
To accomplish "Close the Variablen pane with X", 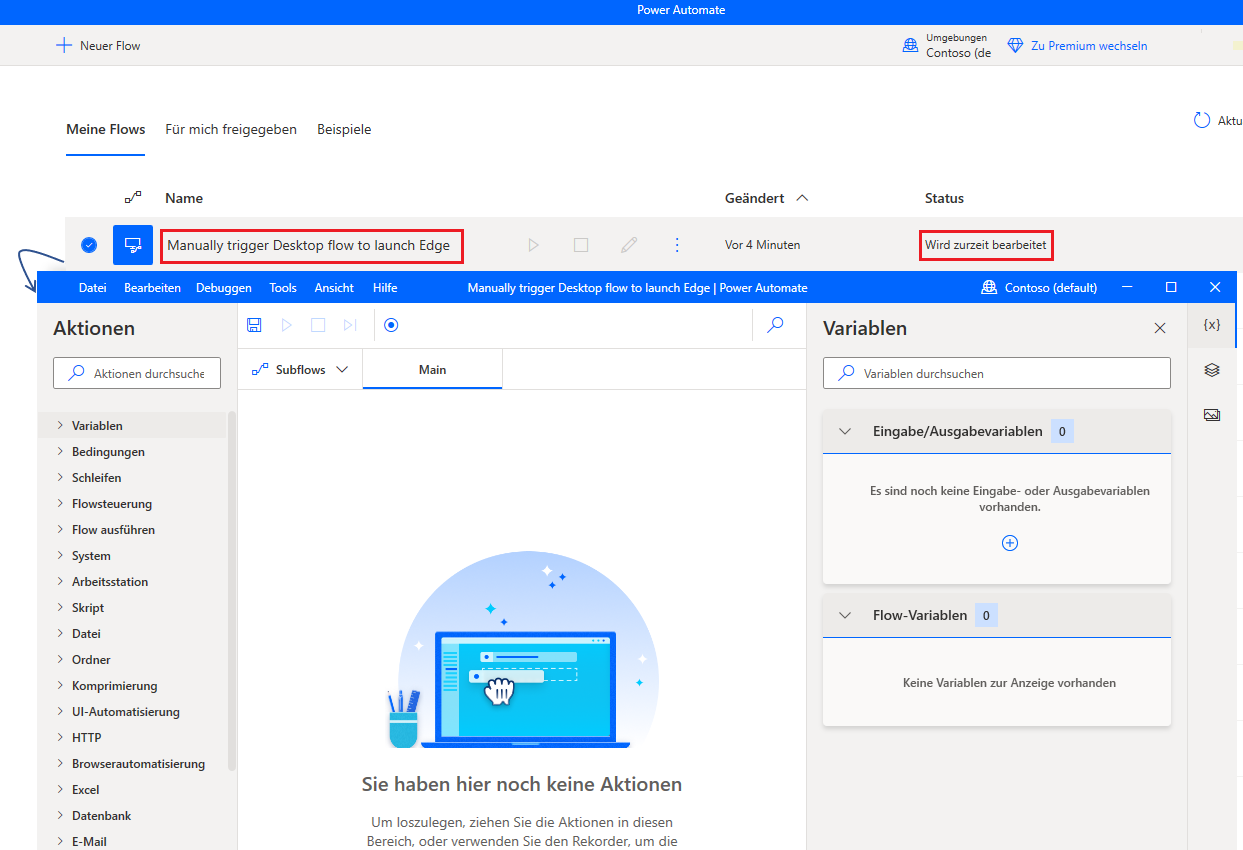I will click(1160, 328).
